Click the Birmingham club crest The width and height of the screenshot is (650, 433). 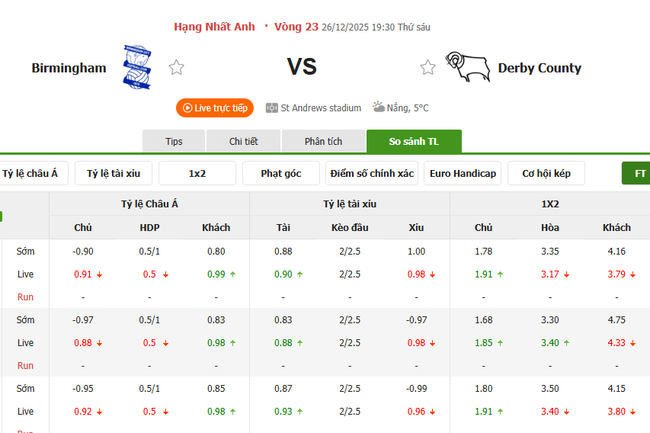pos(135,67)
